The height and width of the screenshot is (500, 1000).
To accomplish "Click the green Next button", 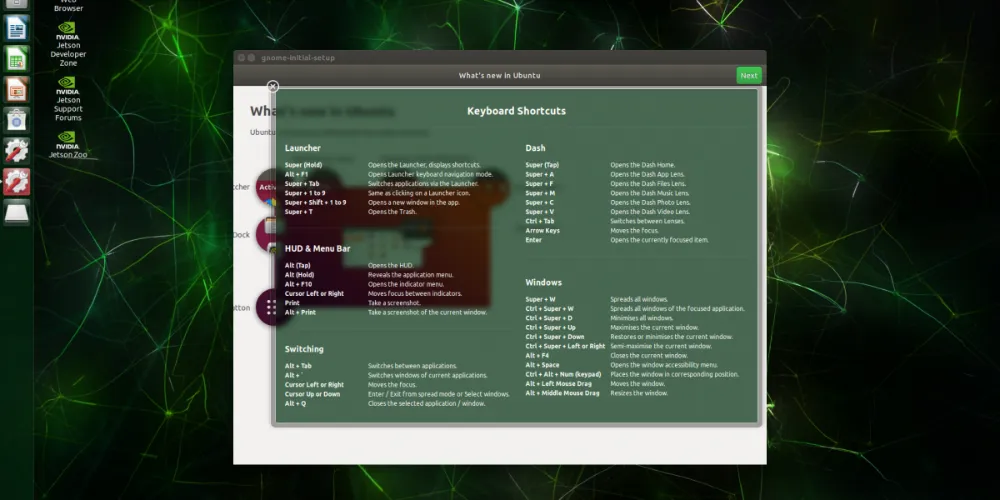I will click(749, 75).
